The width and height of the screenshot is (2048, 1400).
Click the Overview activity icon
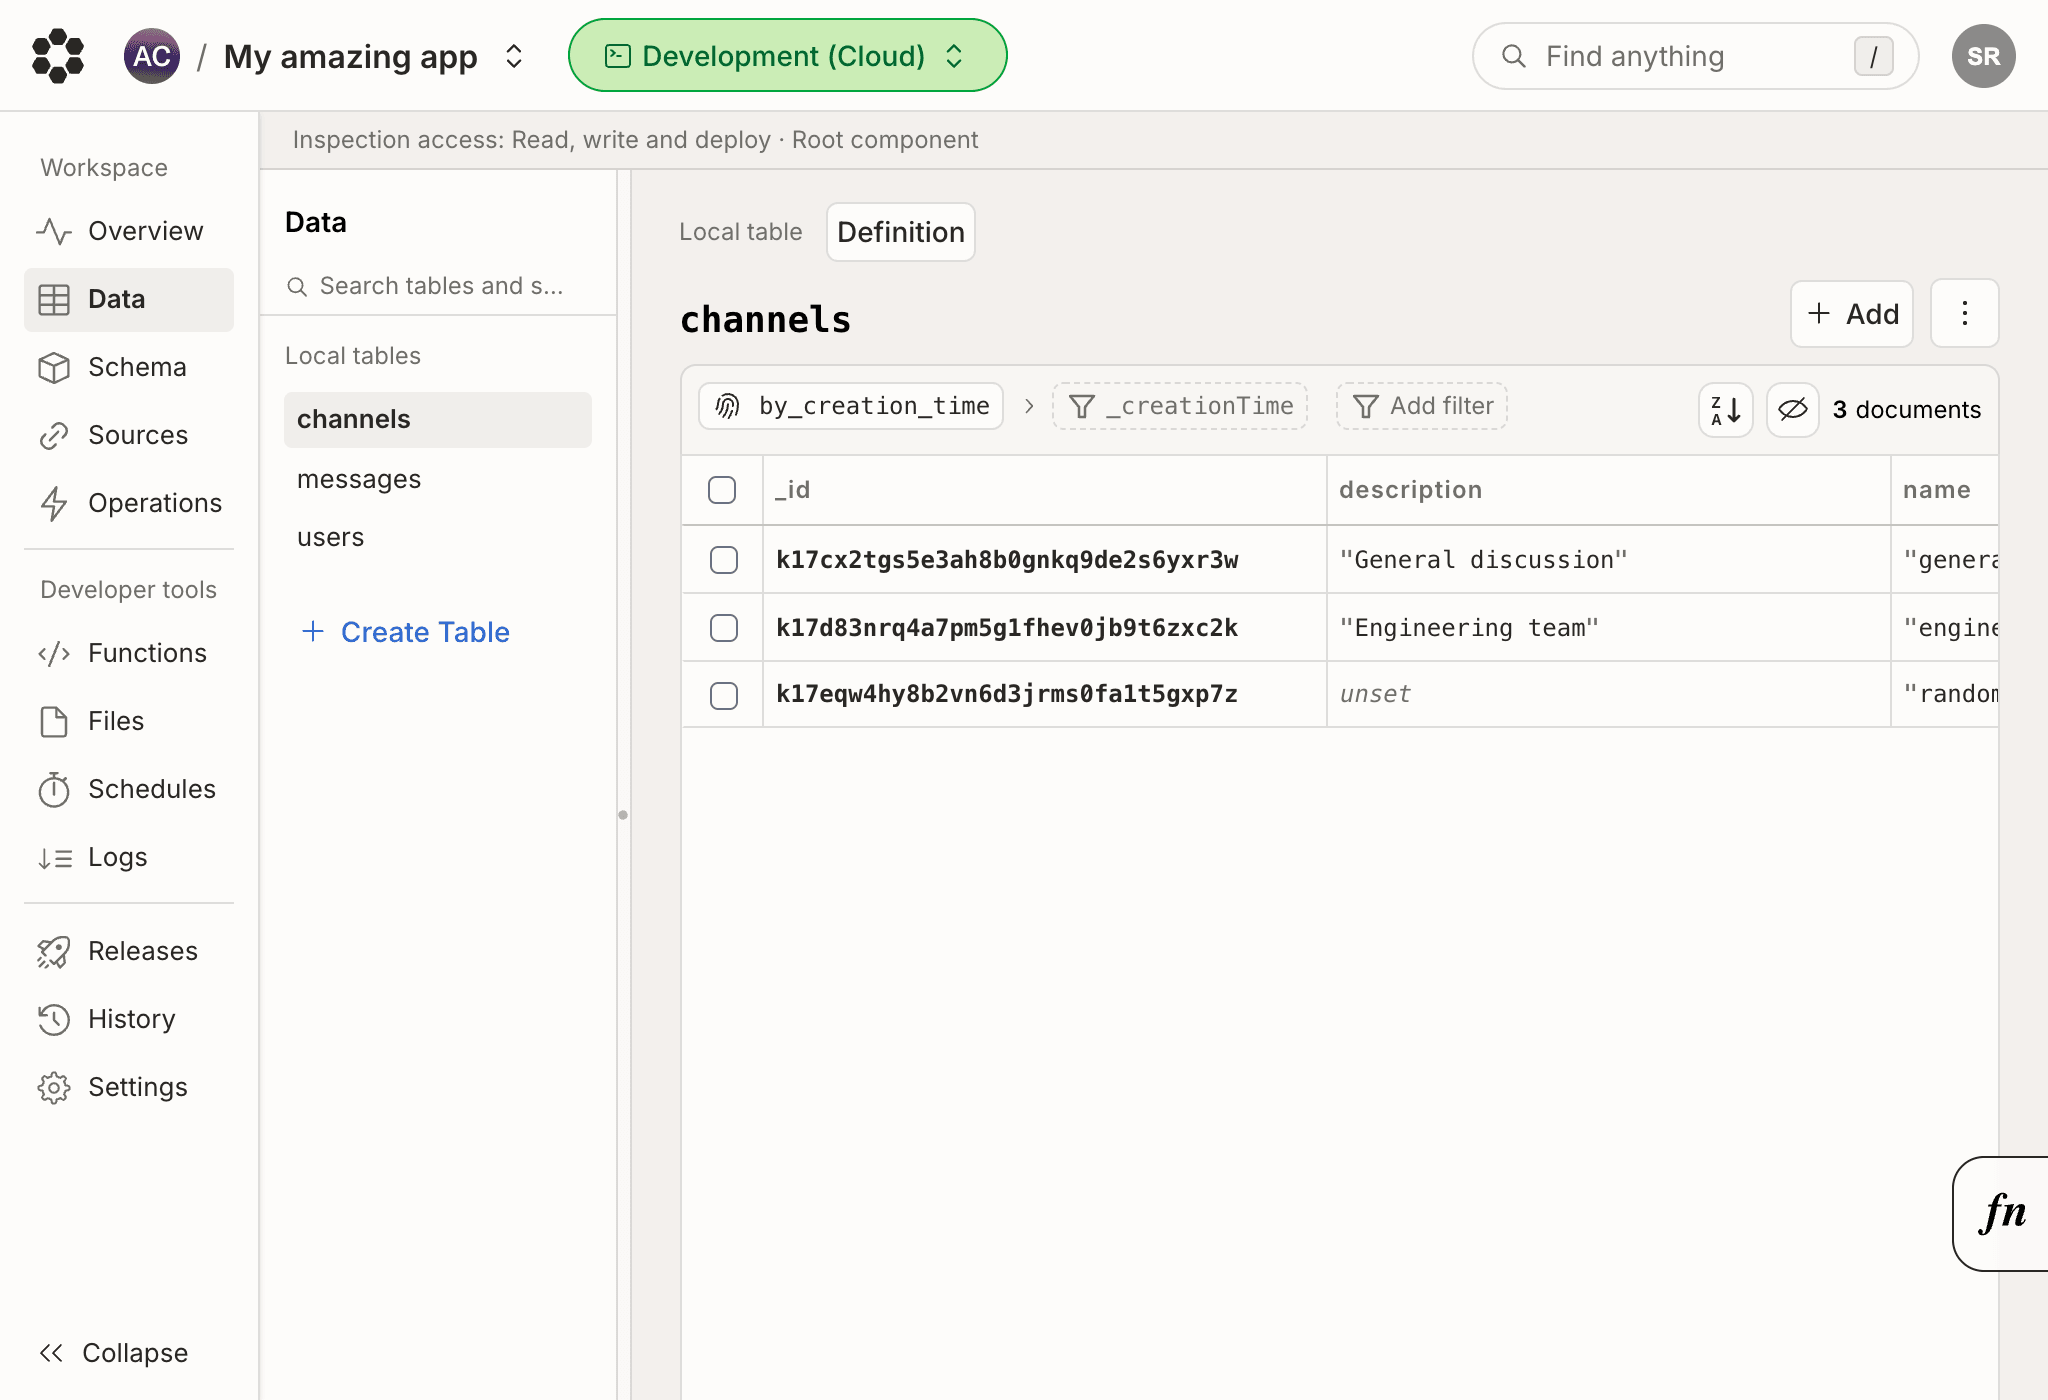click(x=54, y=231)
